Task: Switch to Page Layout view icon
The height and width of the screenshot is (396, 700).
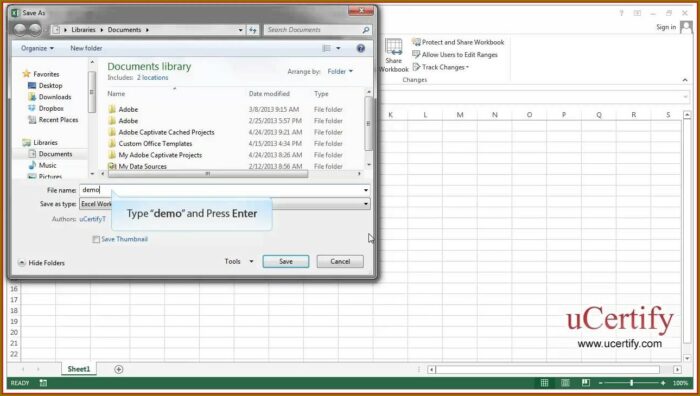Action: [x=565, y=383]
